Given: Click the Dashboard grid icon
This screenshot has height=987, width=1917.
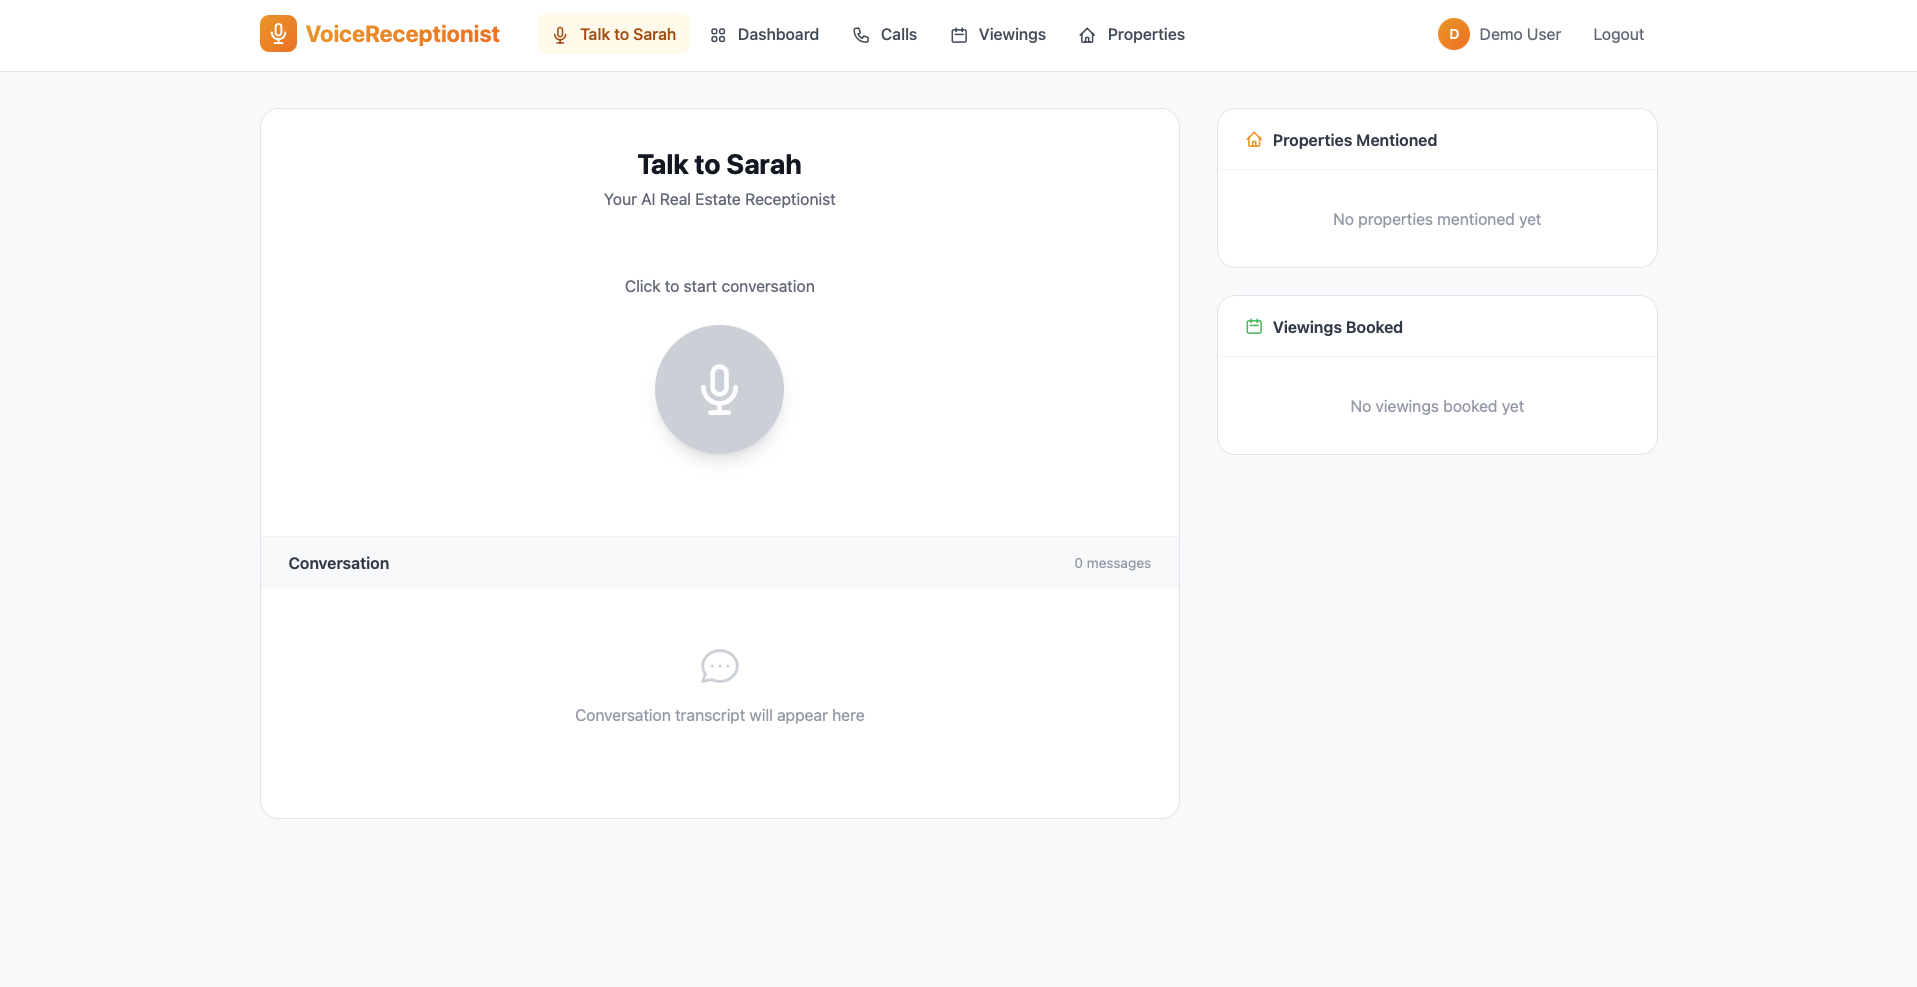Looking at the screenshot, I should coord(718,35).
